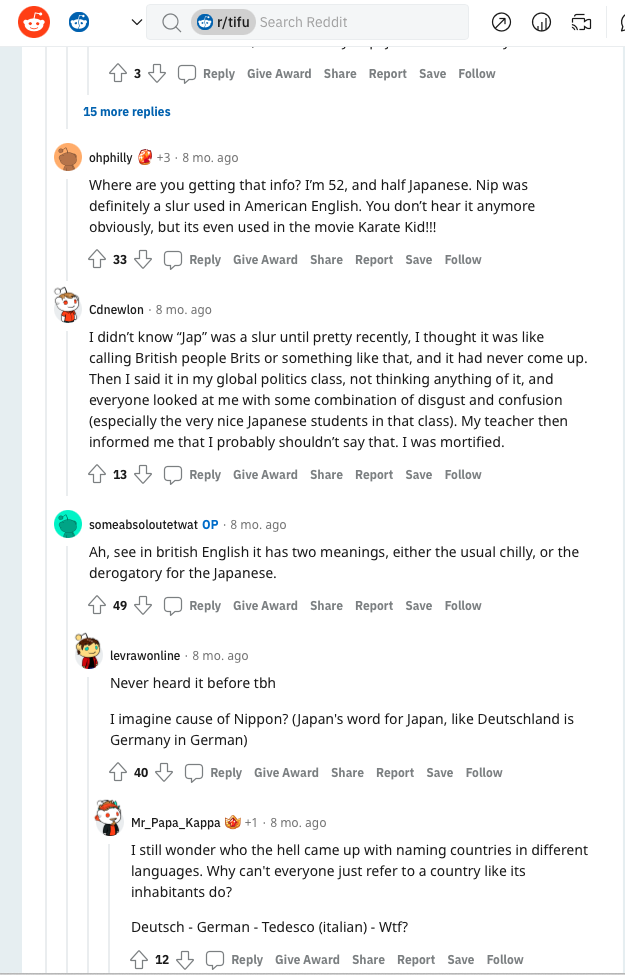Expand 15 more replies
625x975 pixels.
click(127, 111)
